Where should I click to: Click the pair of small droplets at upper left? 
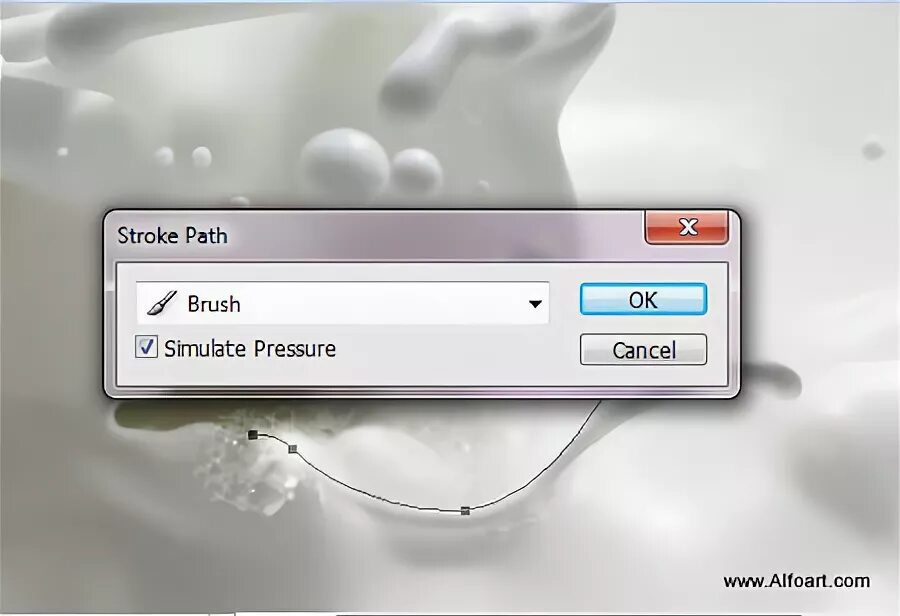tap(183, 156)
